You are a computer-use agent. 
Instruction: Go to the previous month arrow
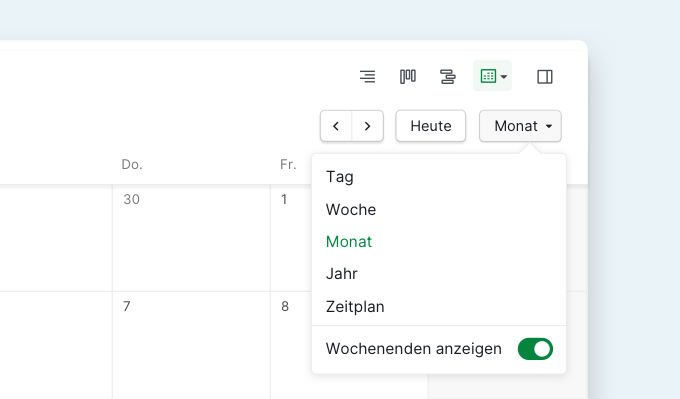[336, 126]
